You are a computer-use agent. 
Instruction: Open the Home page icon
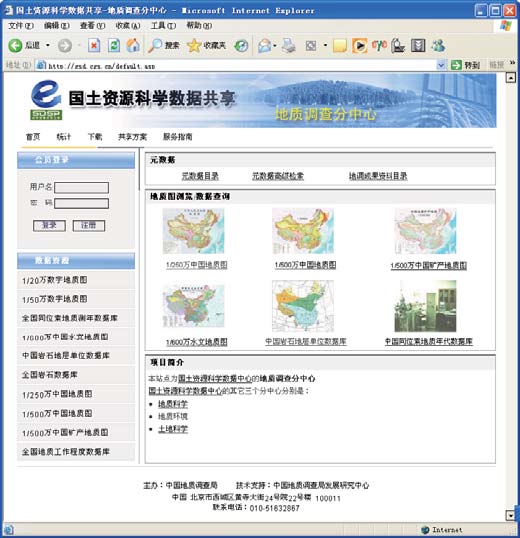133,45
